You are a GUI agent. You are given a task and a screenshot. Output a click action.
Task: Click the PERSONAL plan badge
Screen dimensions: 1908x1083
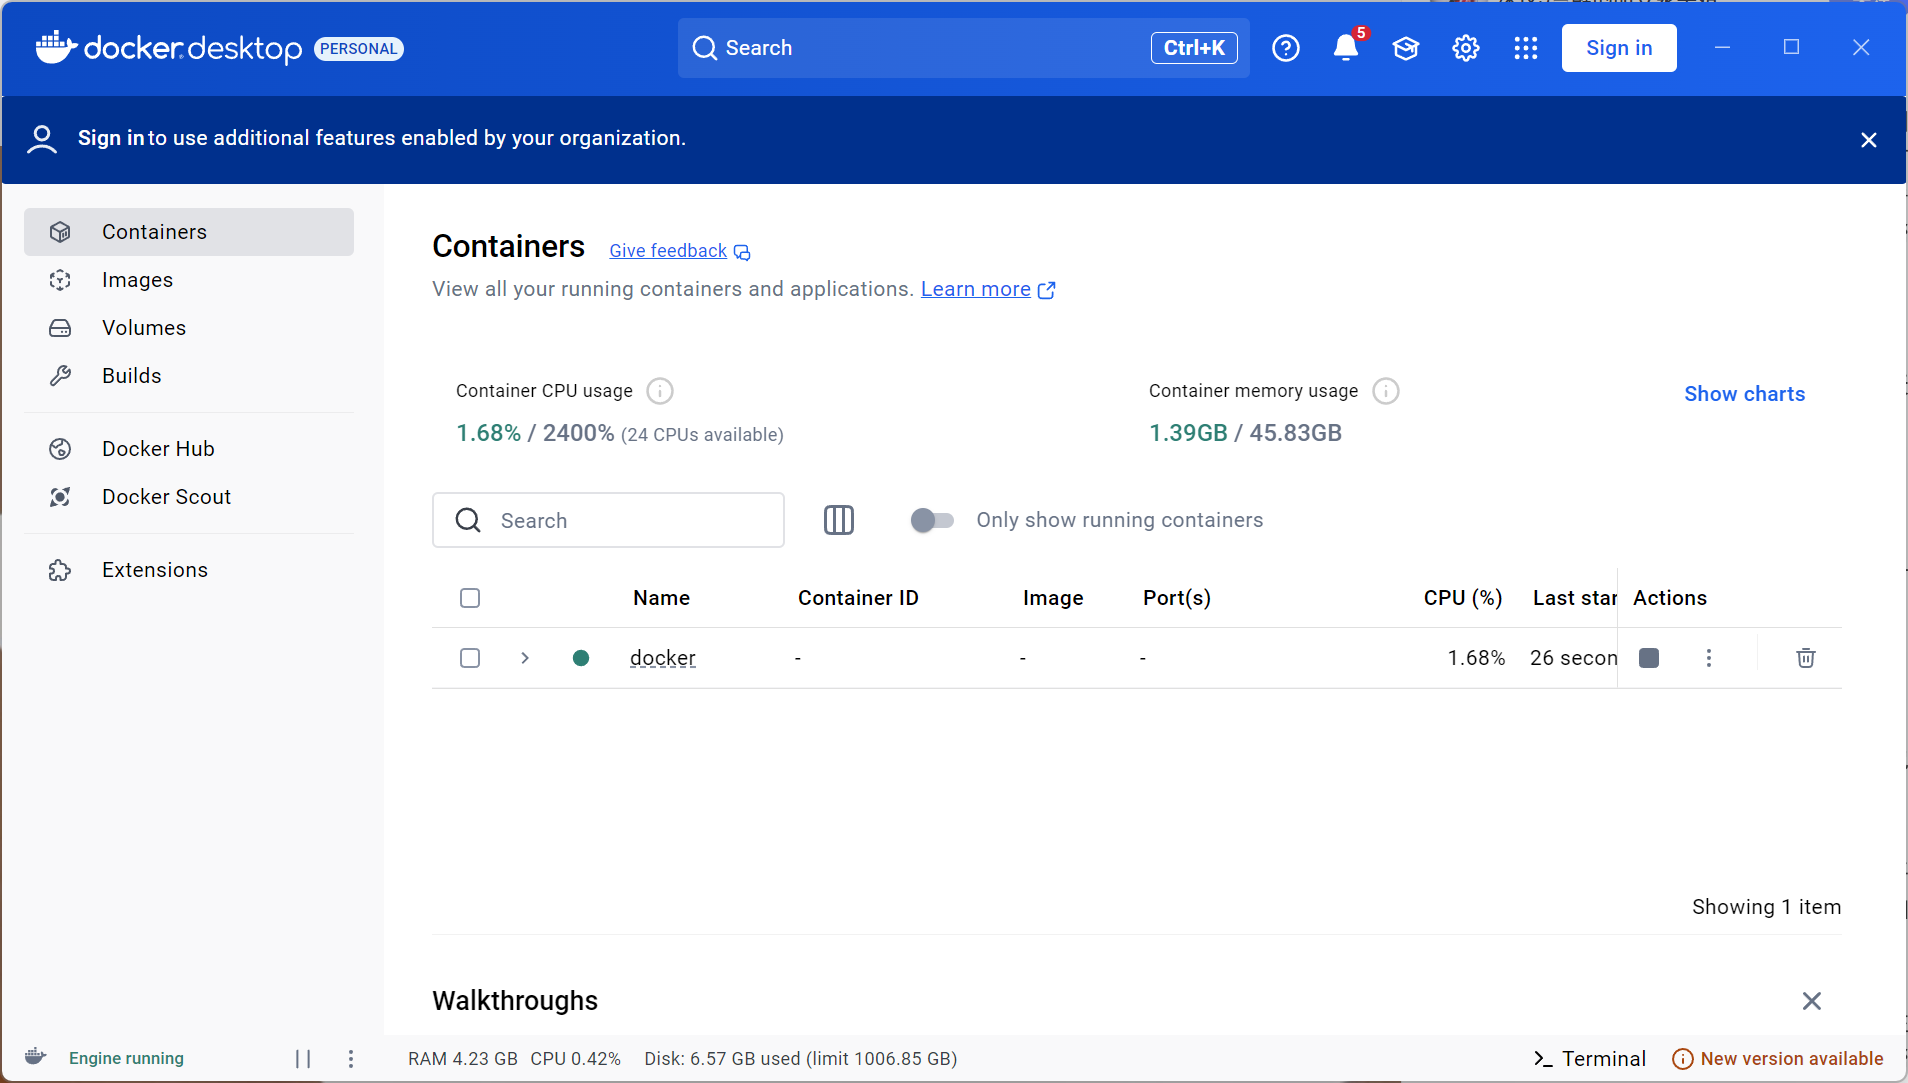(359, 49)
